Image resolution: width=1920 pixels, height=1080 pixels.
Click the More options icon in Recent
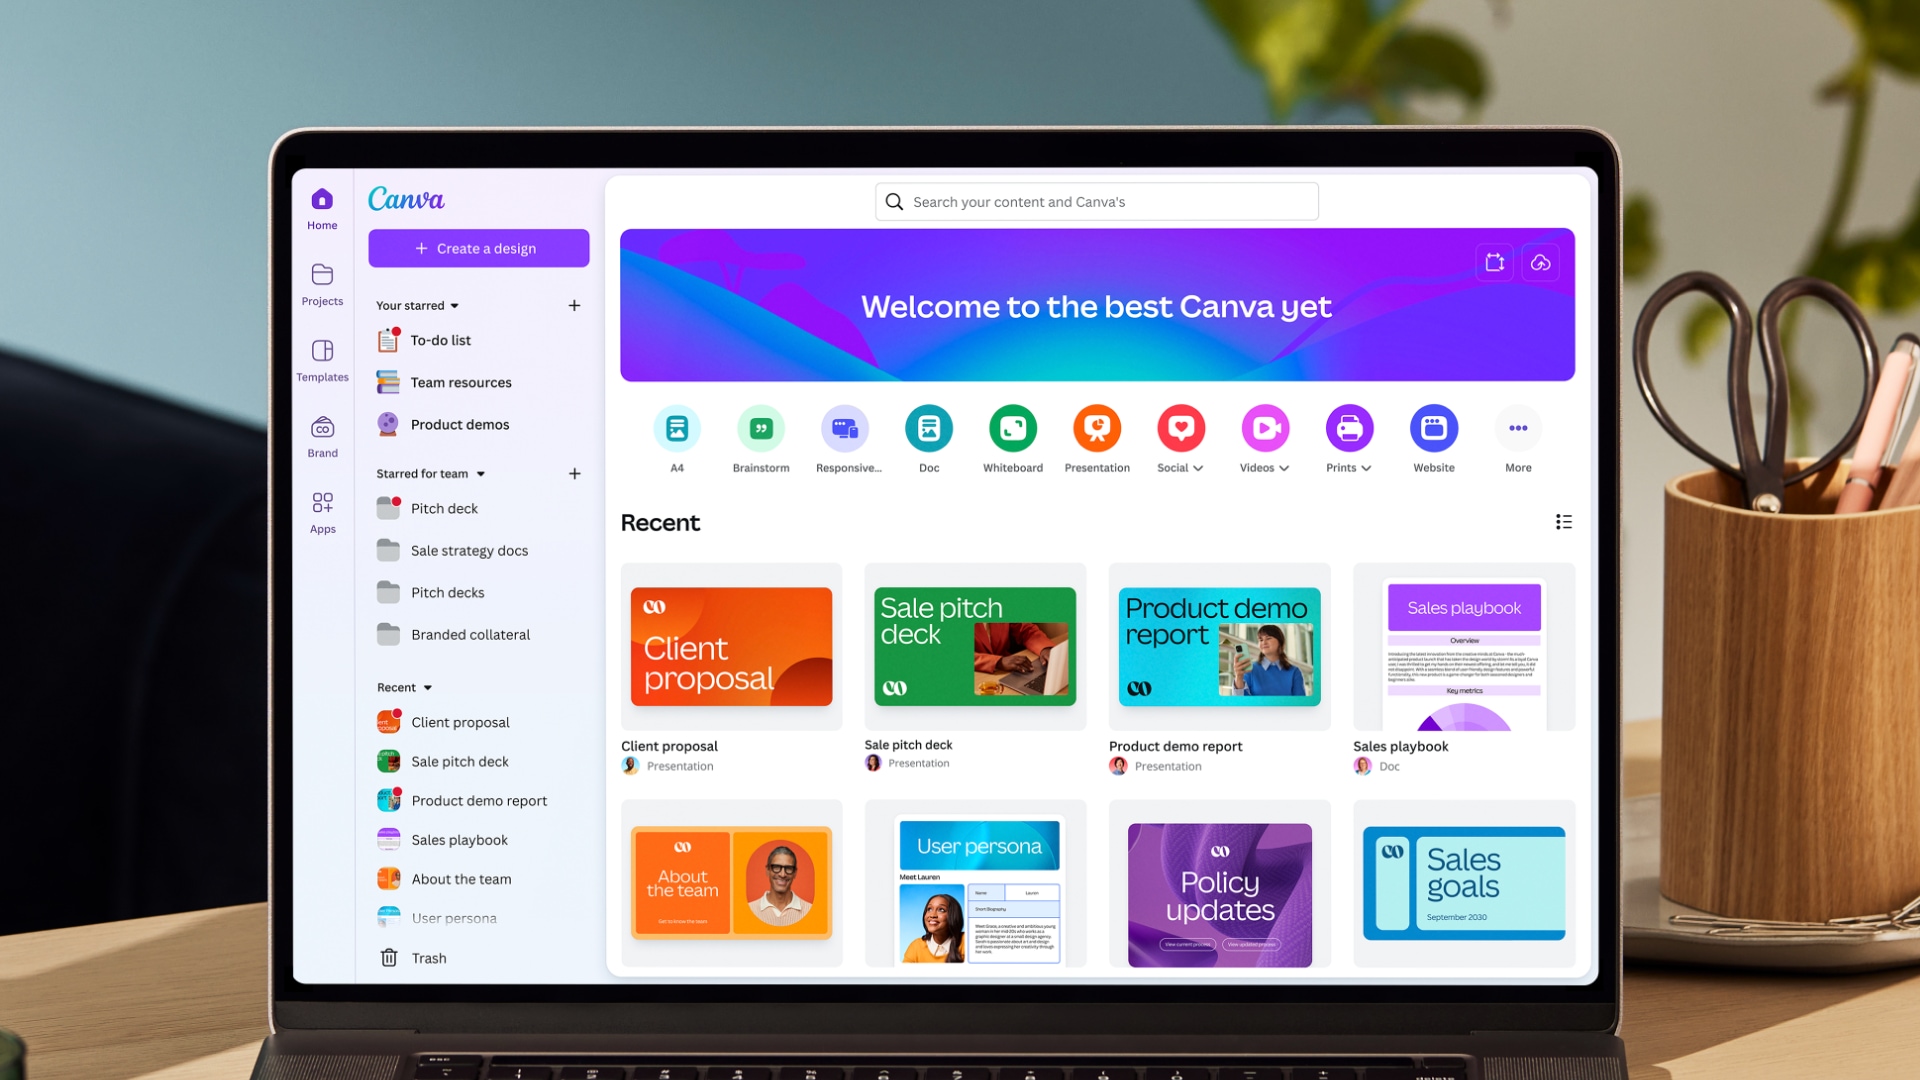click(1564, 522)
